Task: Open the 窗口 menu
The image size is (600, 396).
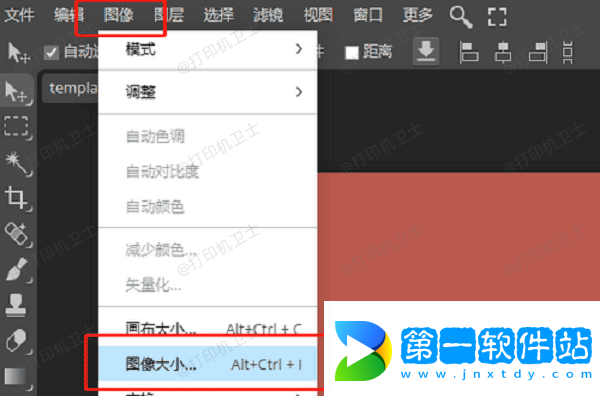Action: 368,15
